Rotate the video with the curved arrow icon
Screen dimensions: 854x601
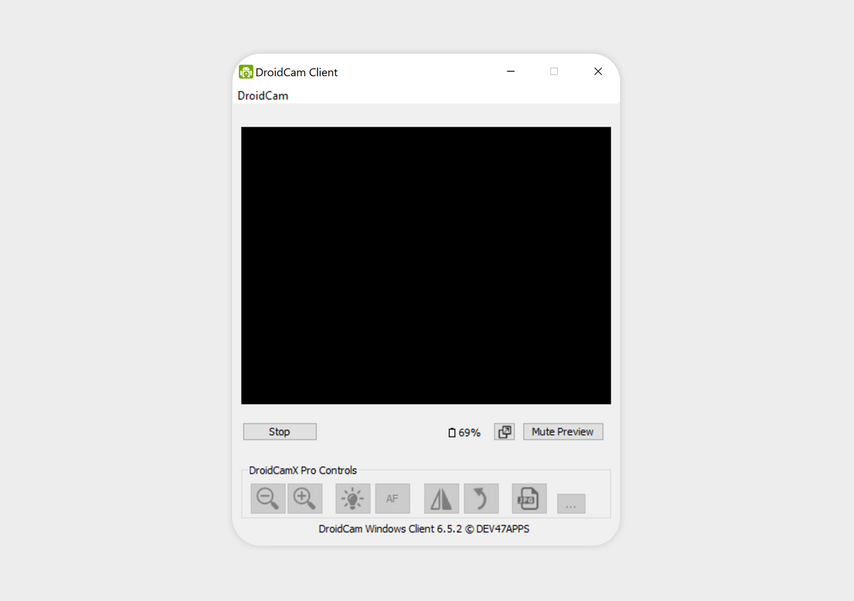tap(481, 498)
